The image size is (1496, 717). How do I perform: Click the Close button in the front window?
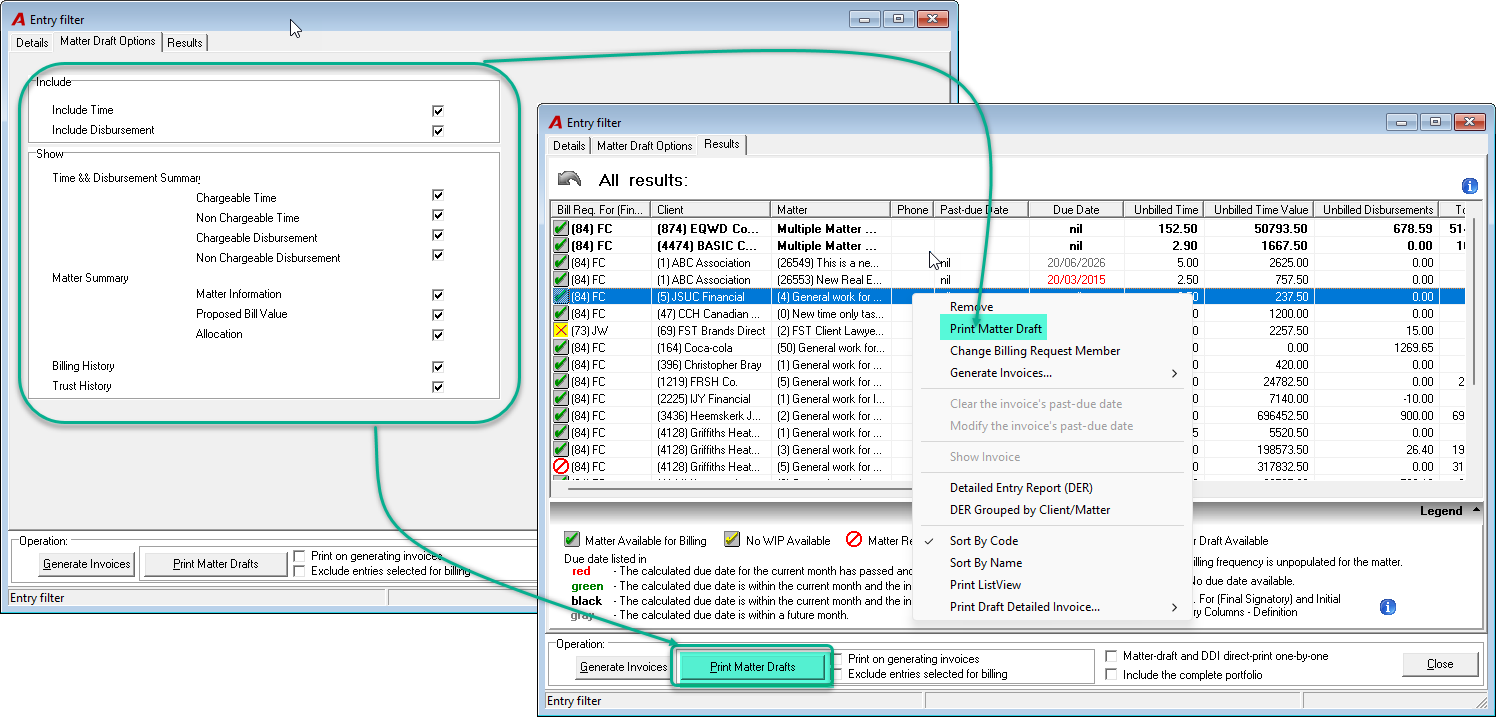(1440, 664)
